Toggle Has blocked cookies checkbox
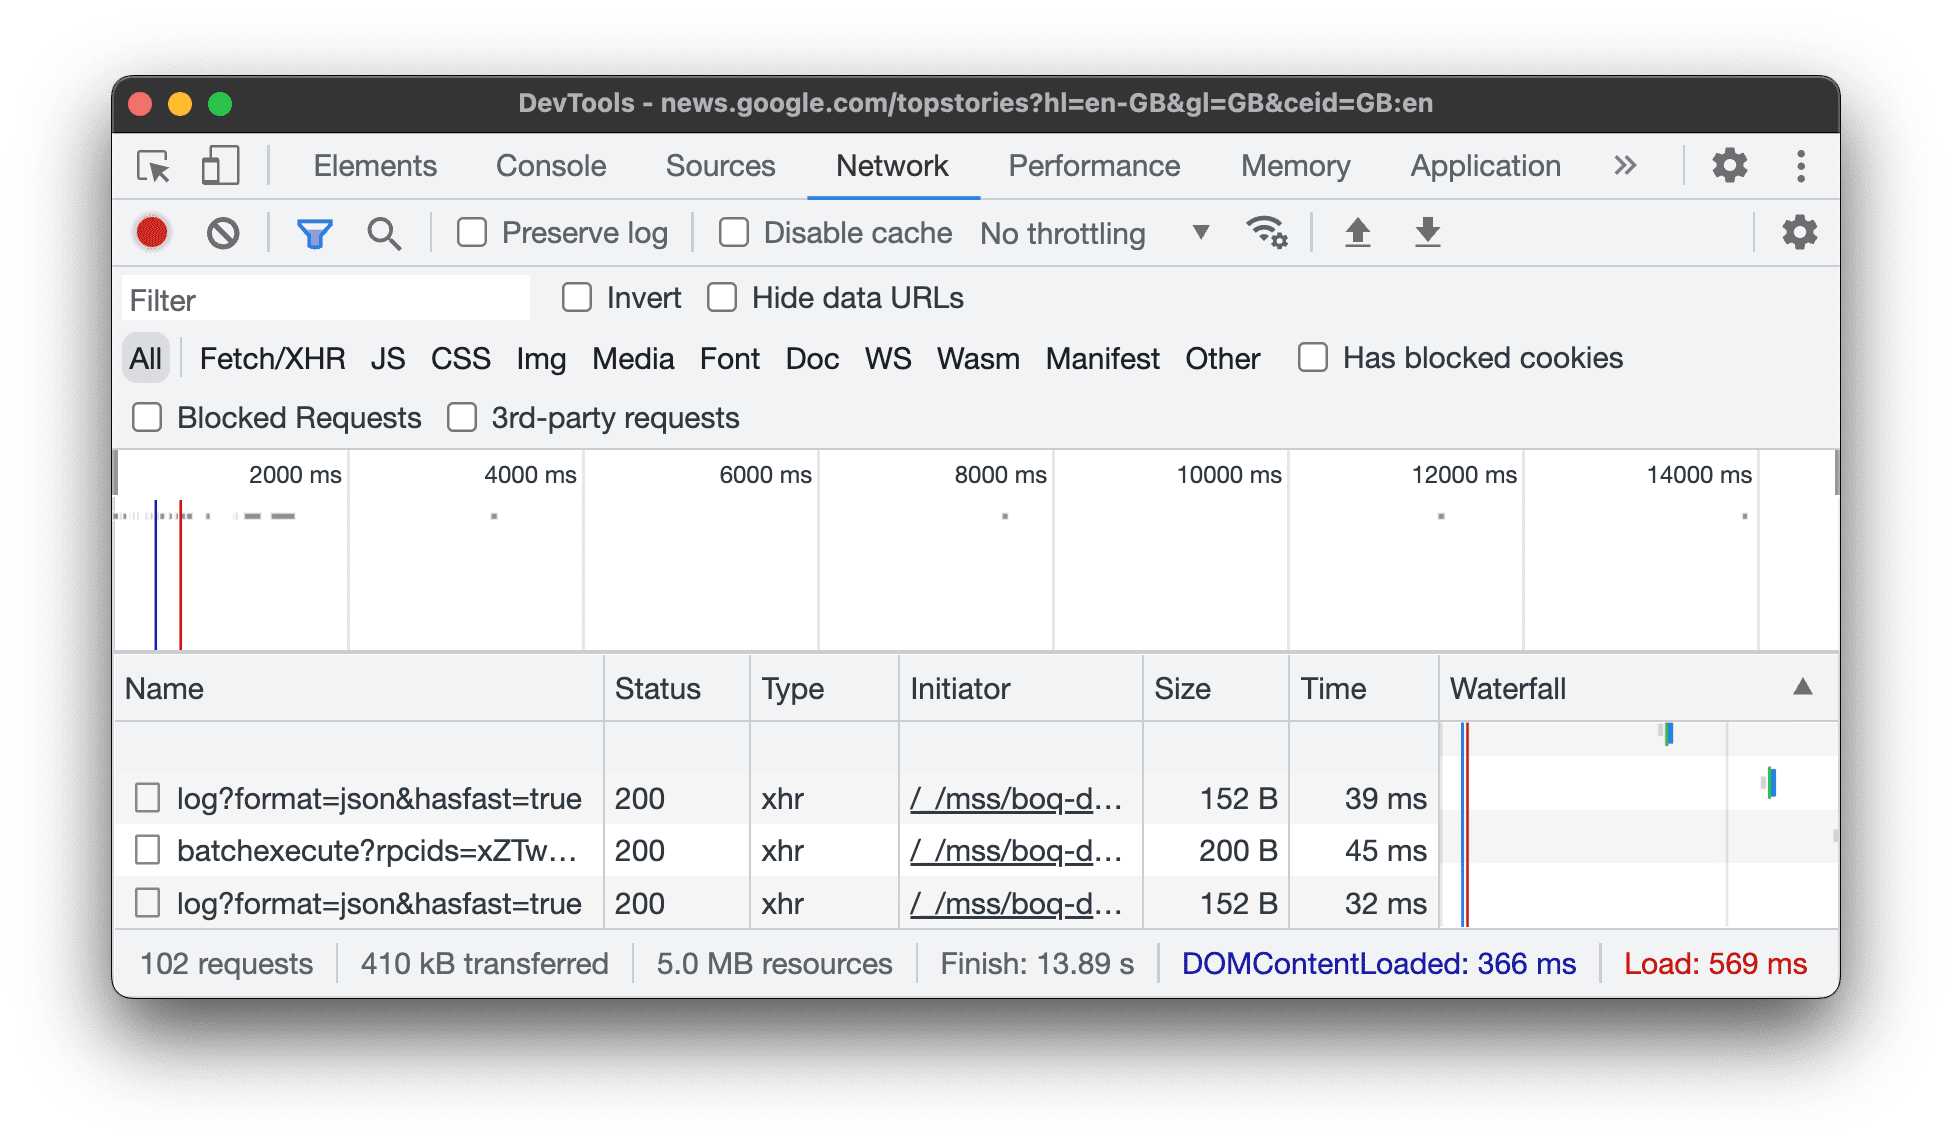The width and height of the screenshot is (1952, 1146). click(1312, 357)
